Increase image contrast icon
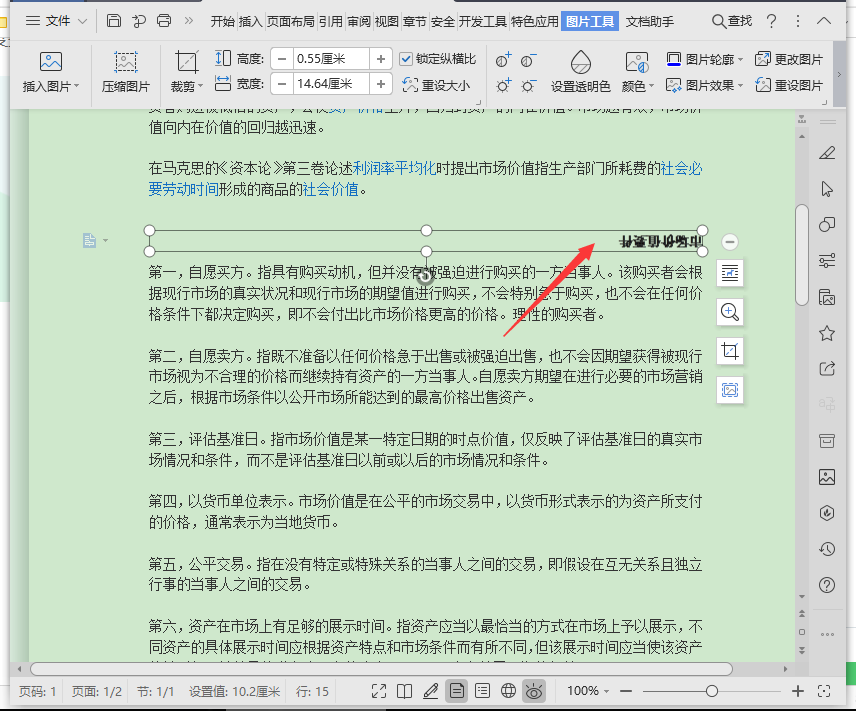 point(503,60)
